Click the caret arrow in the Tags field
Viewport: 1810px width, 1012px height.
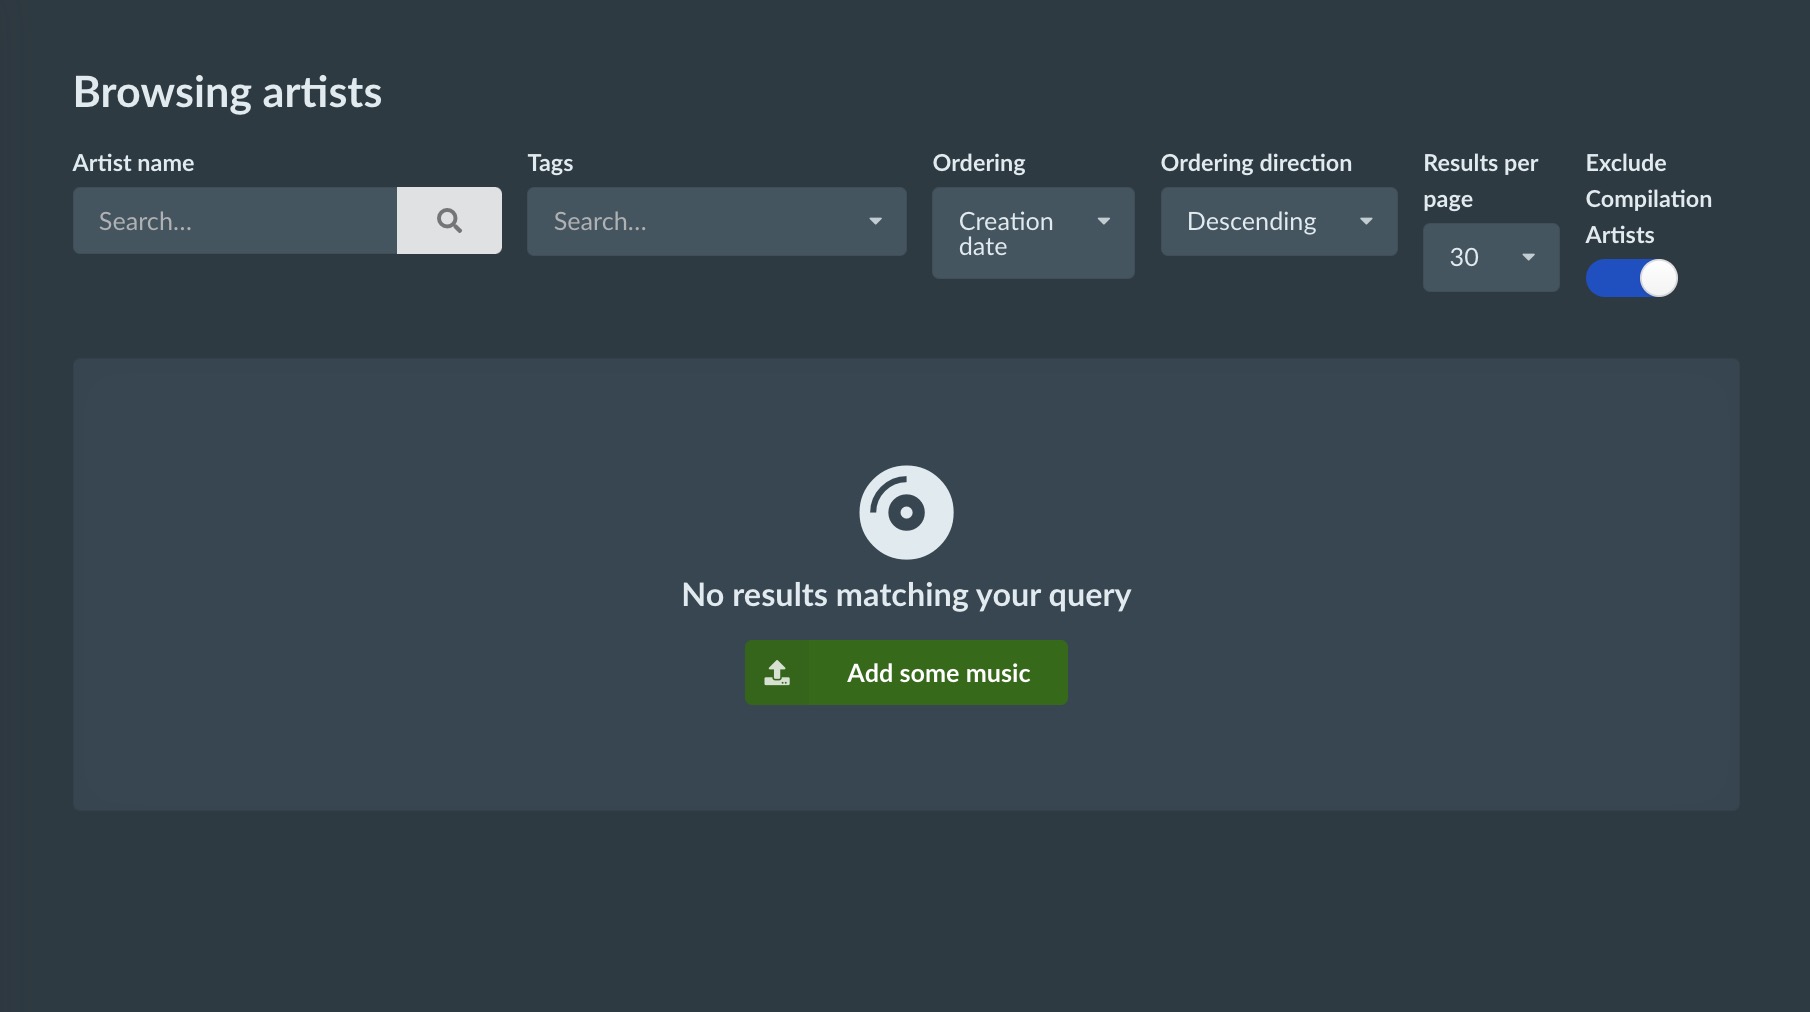(x=875, y=221)
